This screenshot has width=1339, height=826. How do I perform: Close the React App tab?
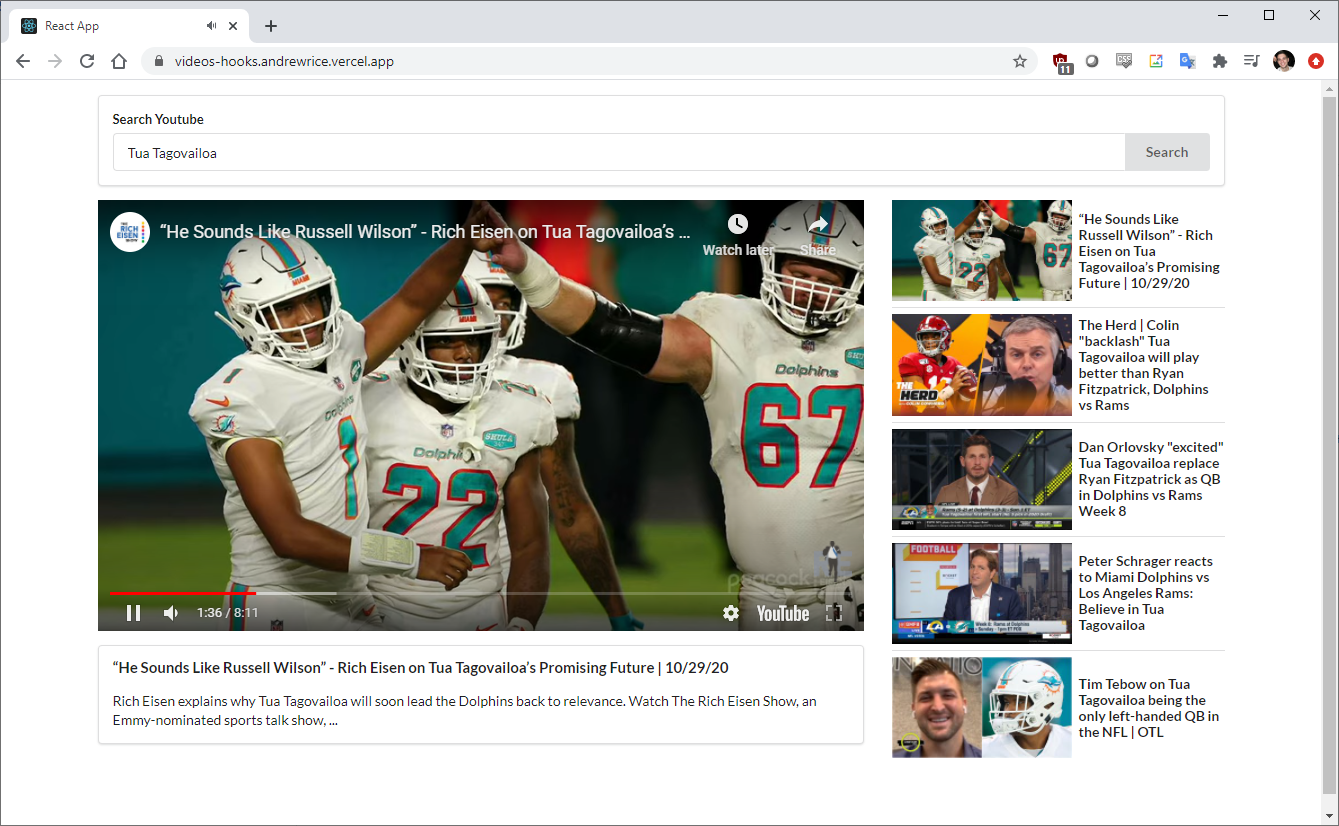tap(233, 26)
